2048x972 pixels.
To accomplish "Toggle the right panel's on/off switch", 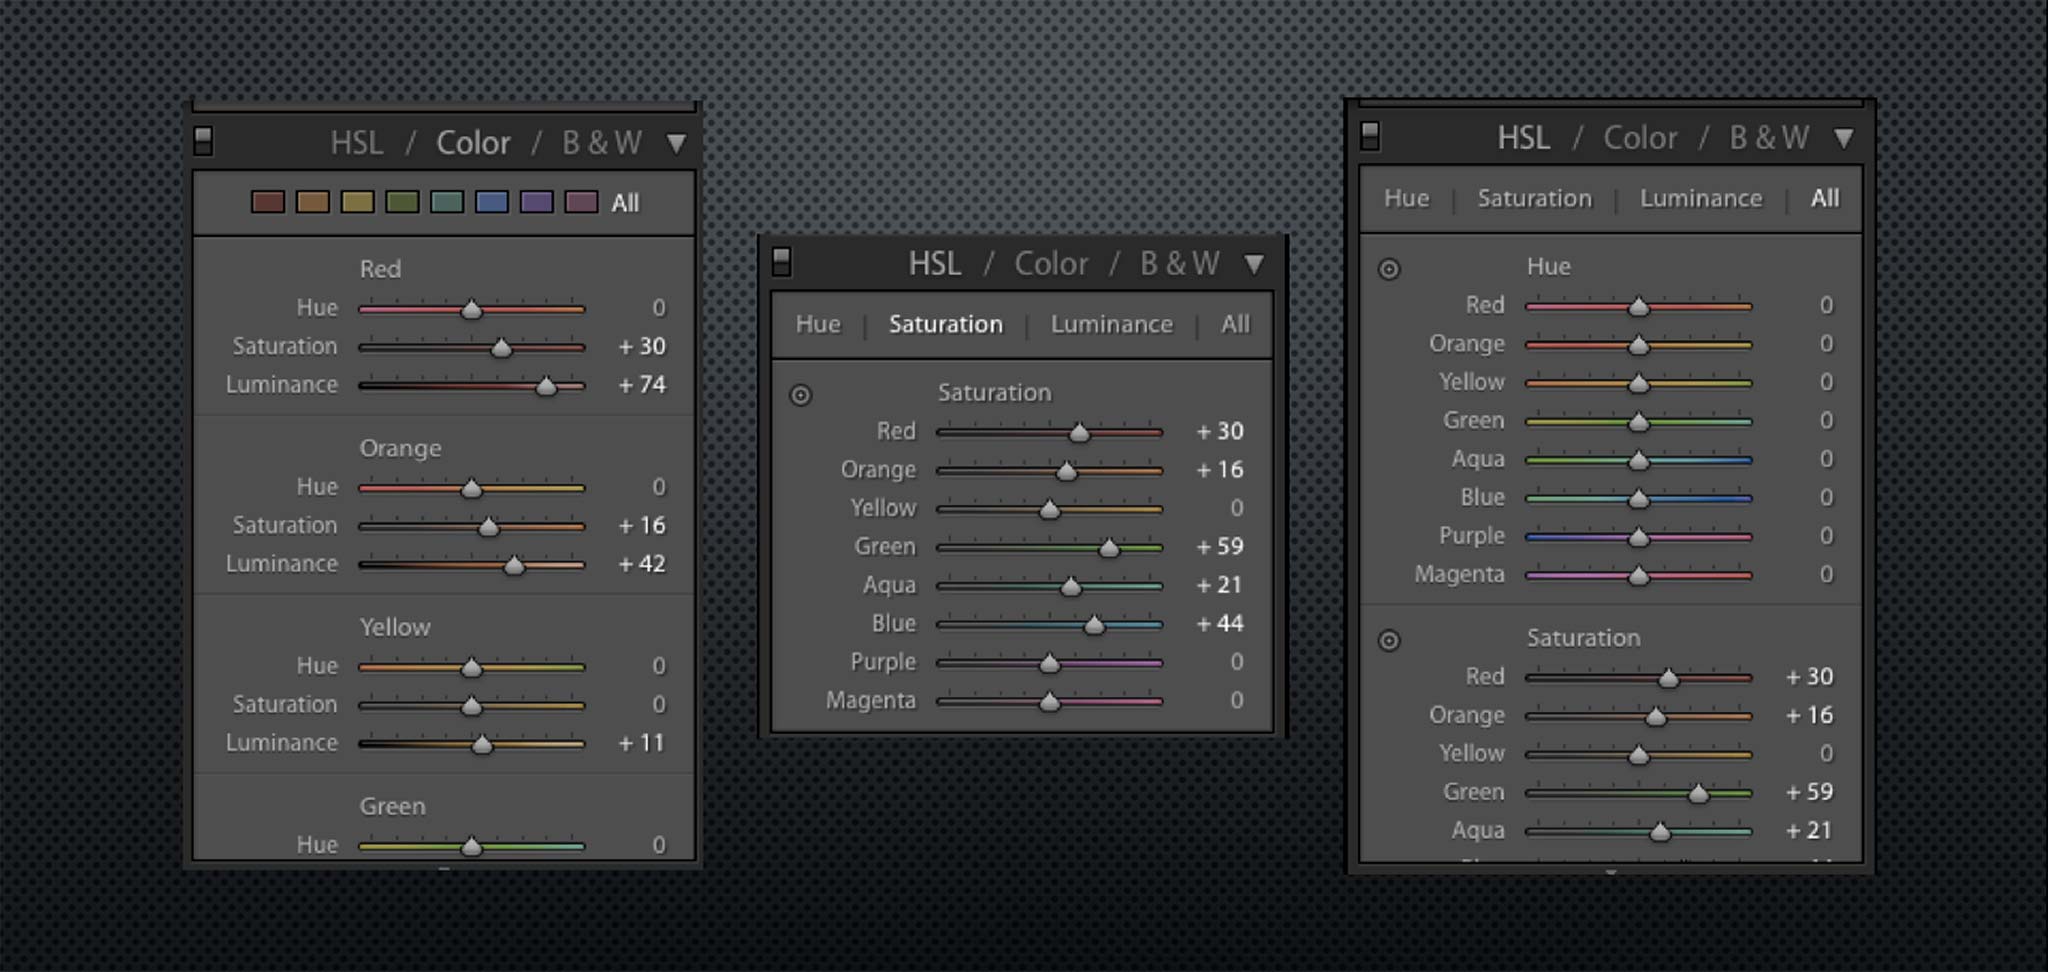I will (x=1370, y=136).
